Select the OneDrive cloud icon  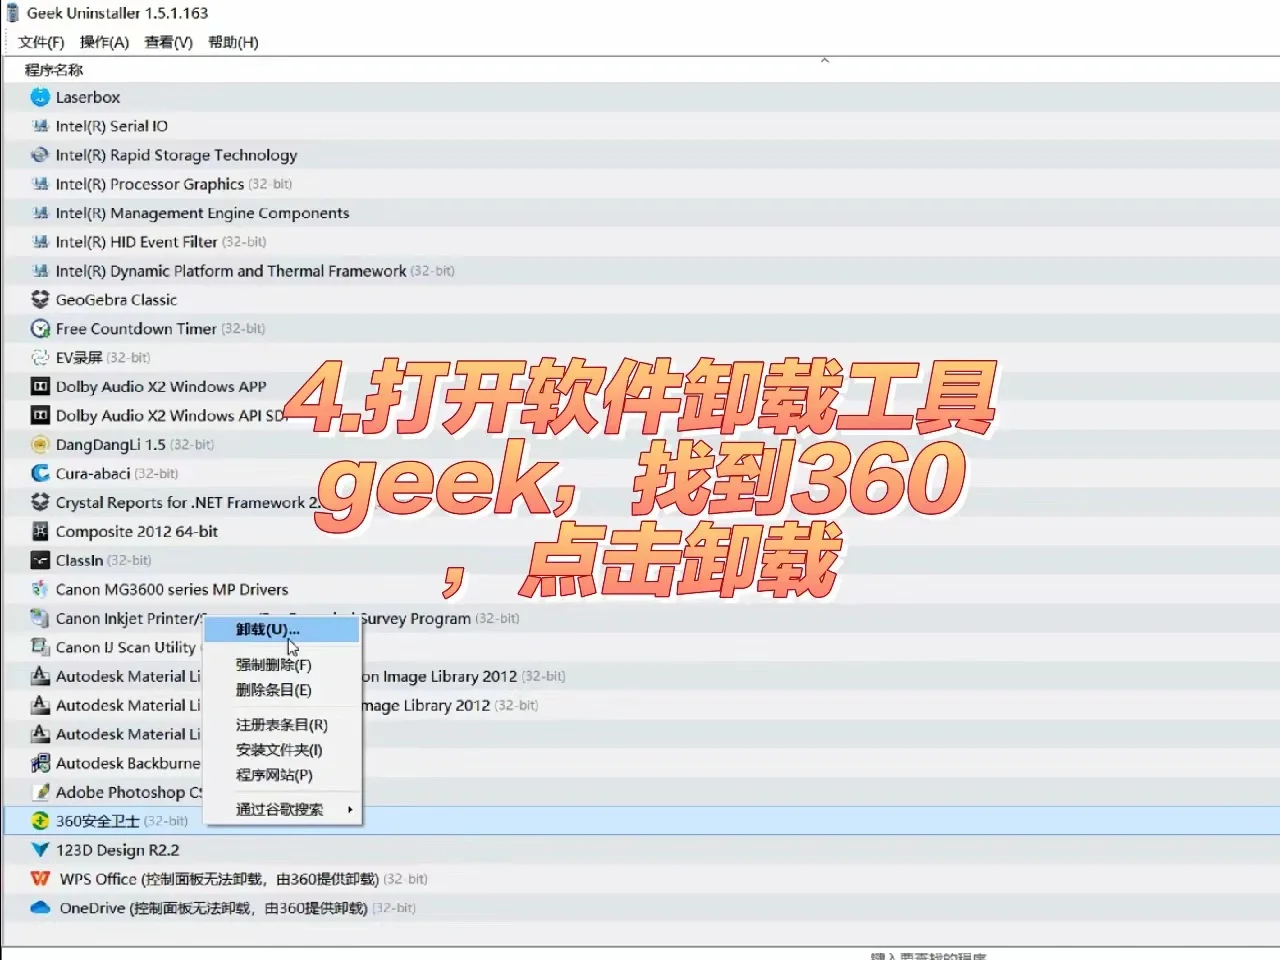(40, 907)
